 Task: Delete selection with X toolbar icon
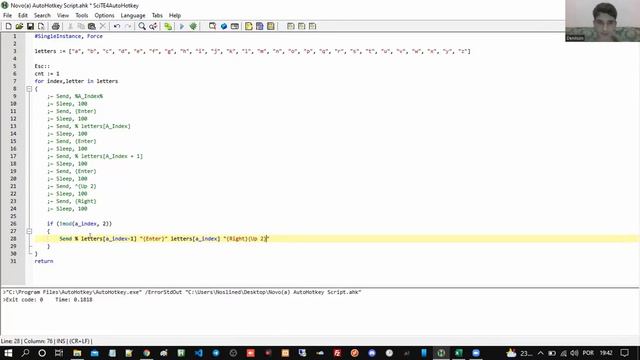click(103, 27)
